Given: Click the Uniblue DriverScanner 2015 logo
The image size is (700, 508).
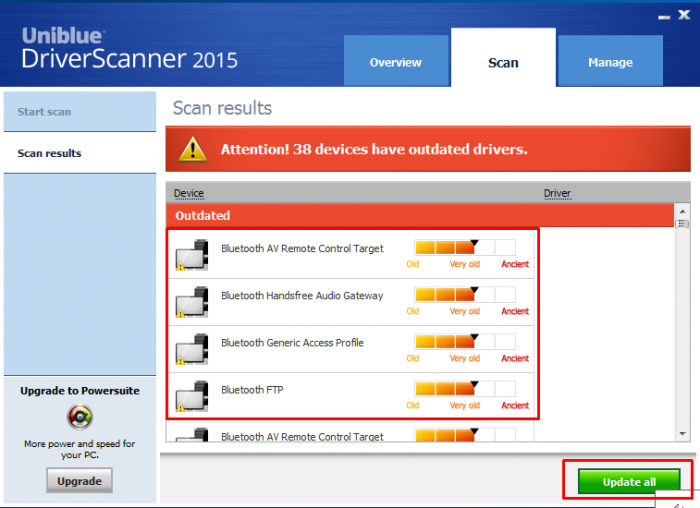Looking at the screenshot, I should click(129, 49).
